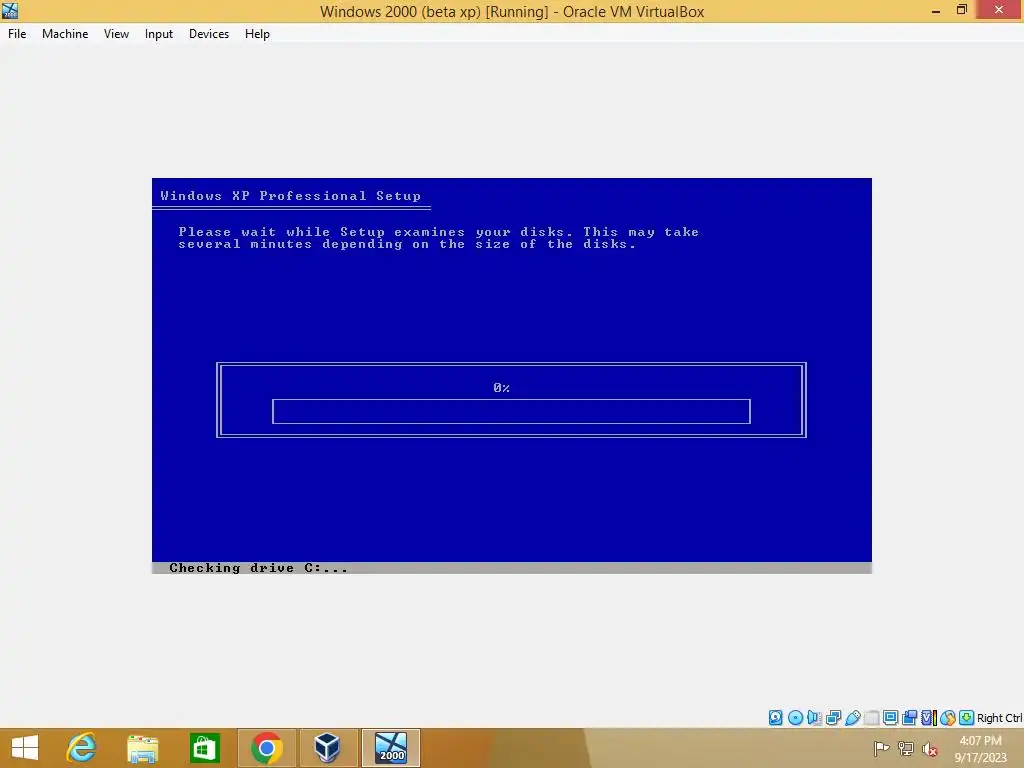Screen dimensions: 1024x768
Task: Click the muted volume tray icon
Action: tap(929, 749)
